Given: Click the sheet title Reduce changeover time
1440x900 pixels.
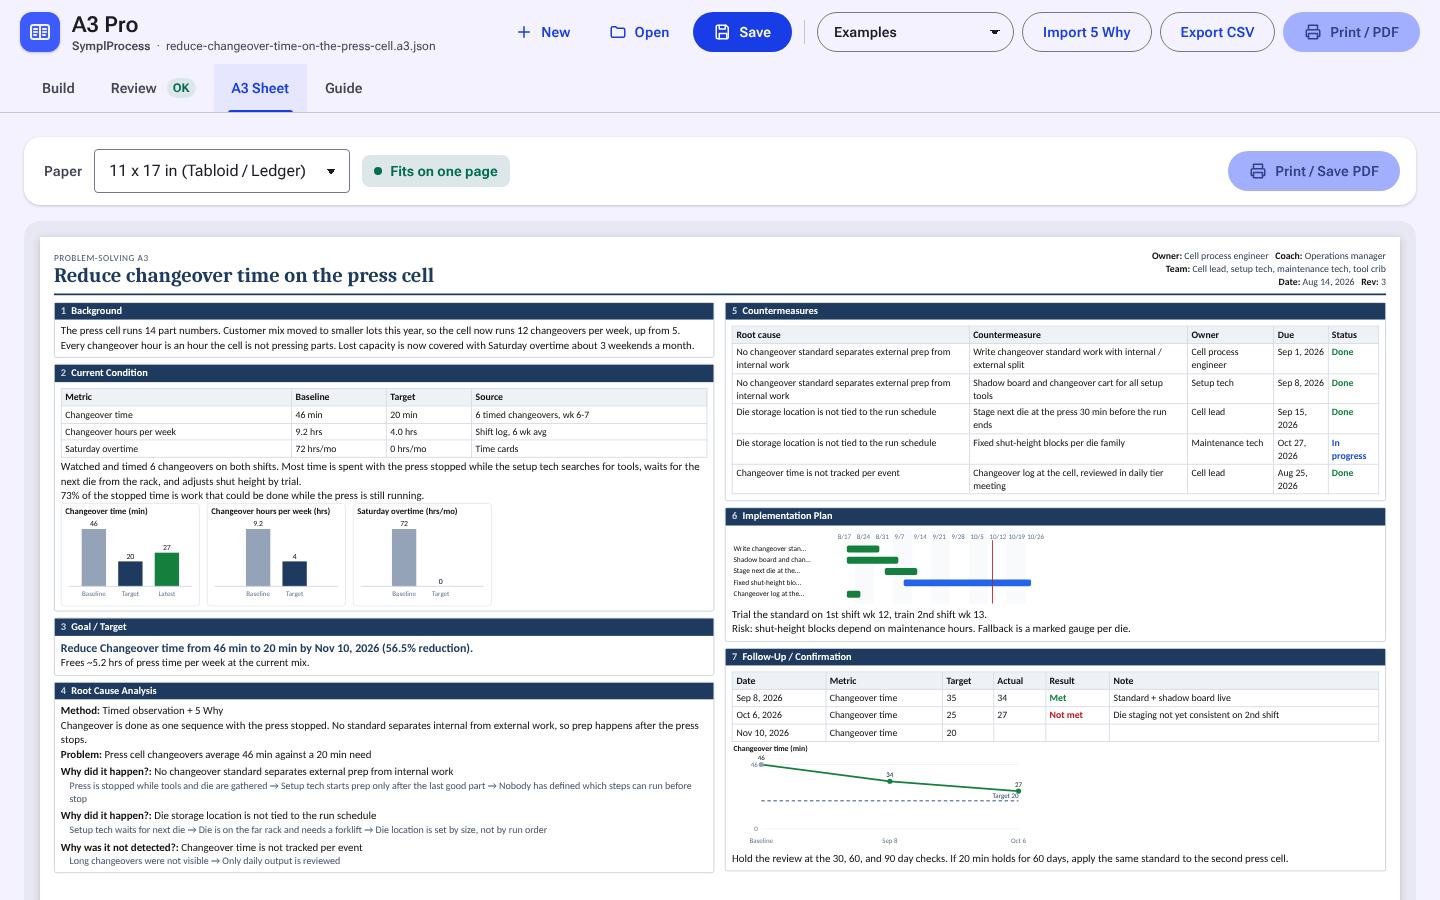Looking at the screenshot, I should point(244,276).
